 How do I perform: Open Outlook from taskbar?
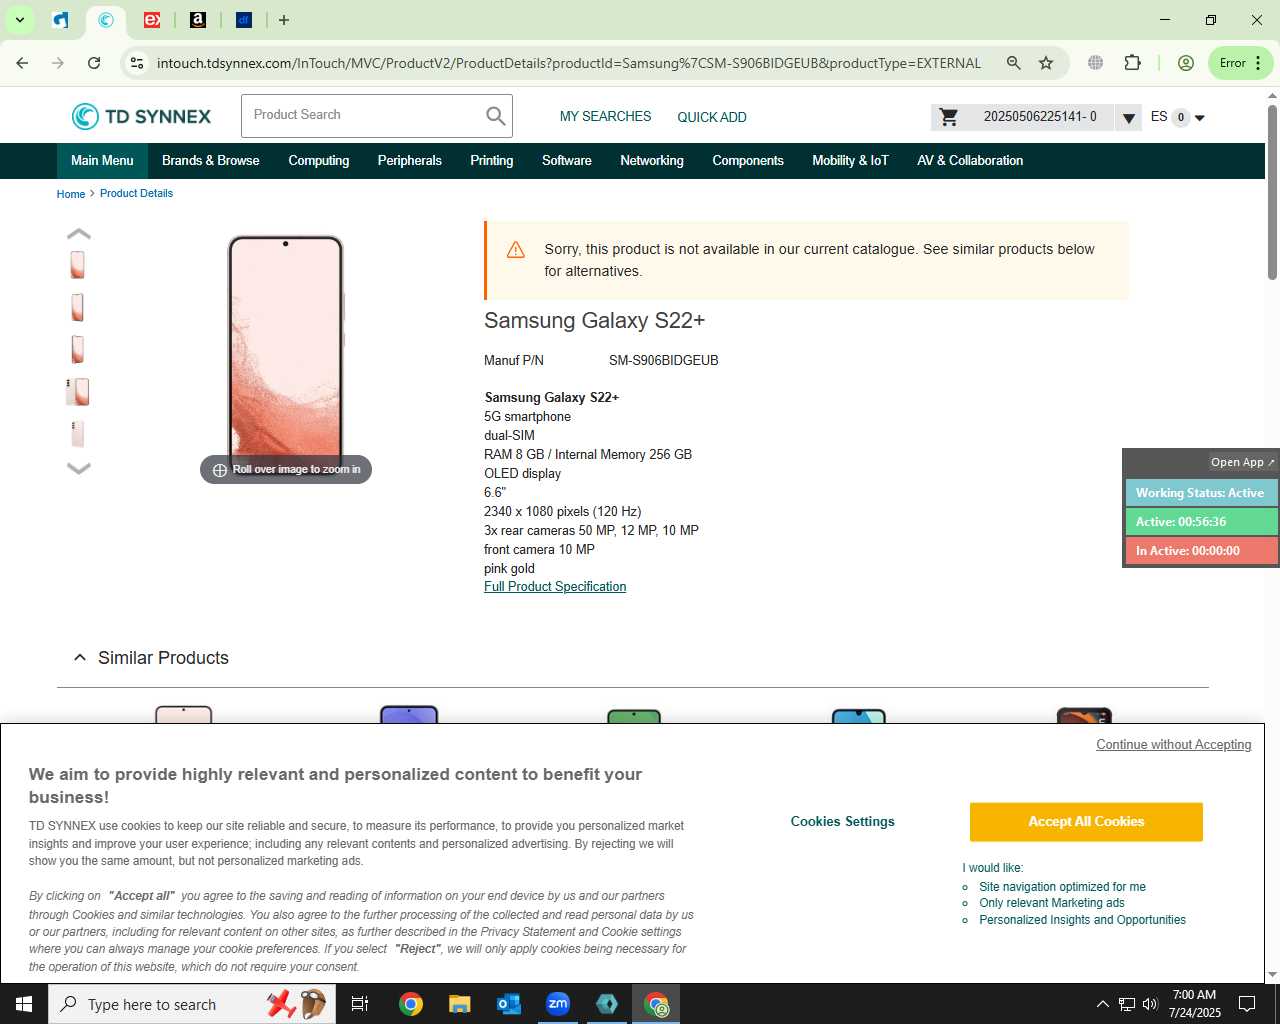click(x=509, y=1004)
